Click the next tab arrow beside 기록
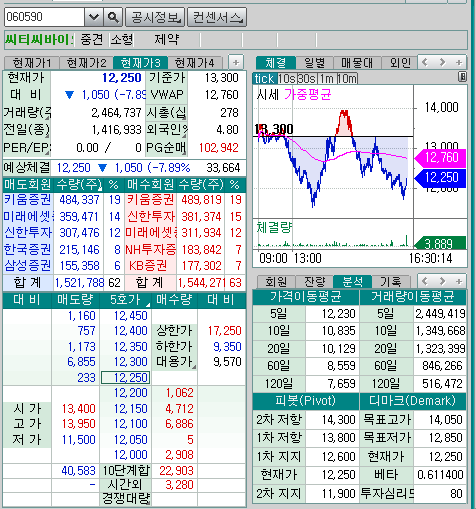The height and width of the screenshot is (509, 476). coord(442,281)
